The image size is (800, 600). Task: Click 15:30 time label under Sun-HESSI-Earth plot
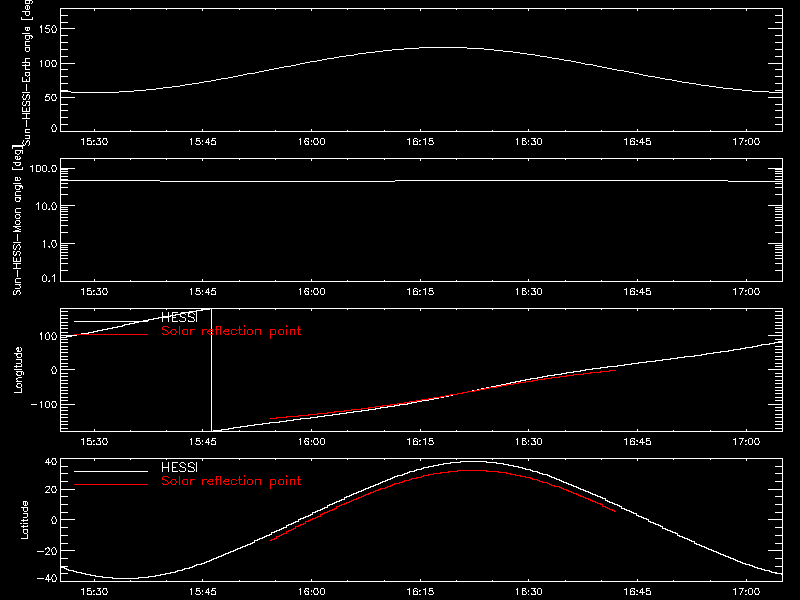(x=94, y=142)
